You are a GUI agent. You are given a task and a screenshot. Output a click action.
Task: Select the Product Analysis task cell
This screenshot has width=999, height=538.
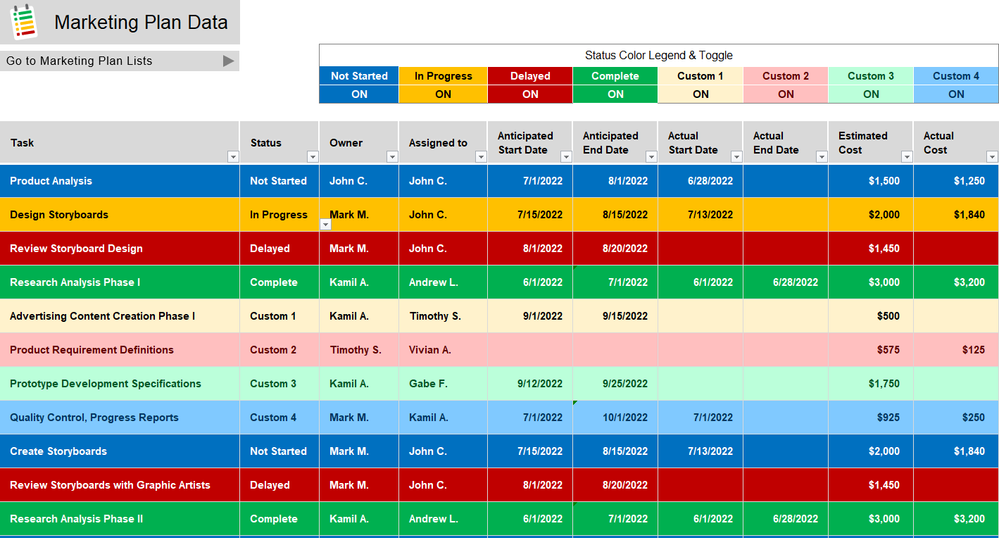(120, 181)
